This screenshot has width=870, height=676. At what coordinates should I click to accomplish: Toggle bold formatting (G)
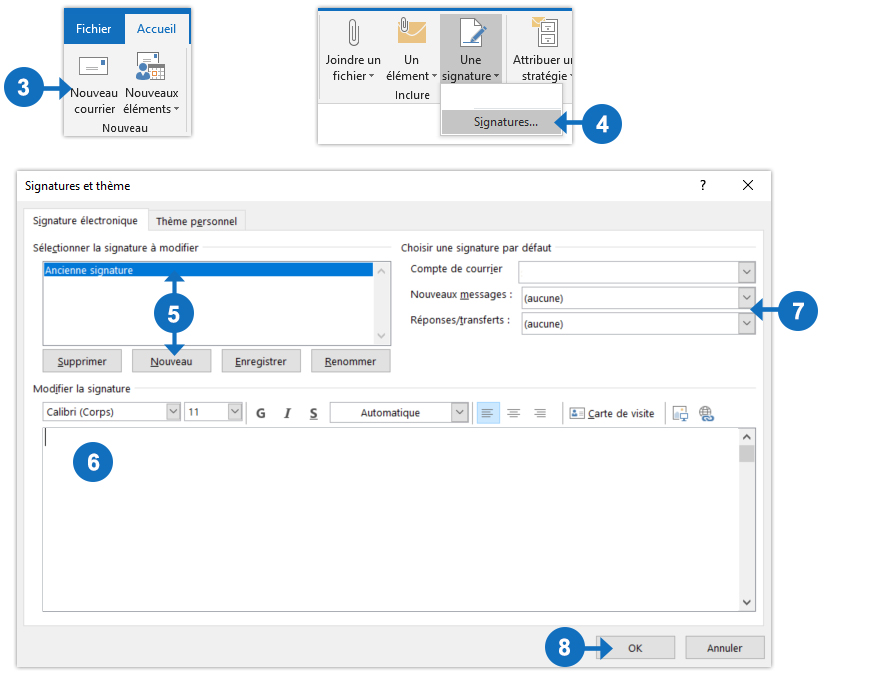point(261,413)
